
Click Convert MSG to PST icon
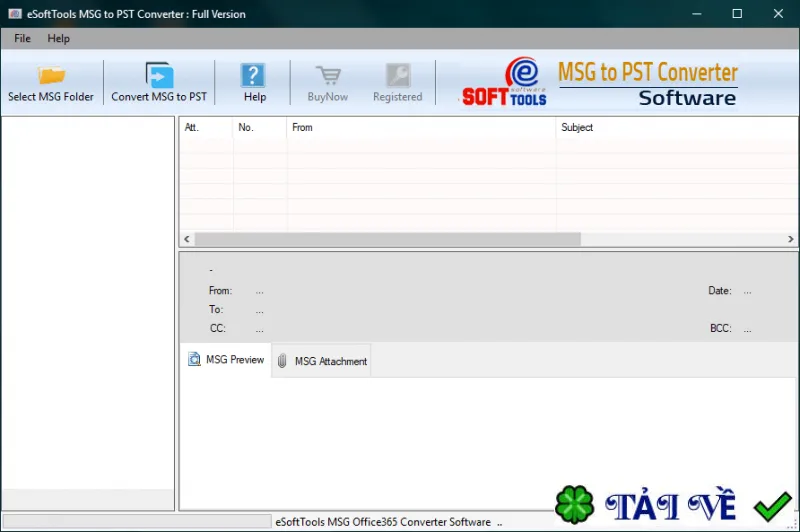click(x=159, y=75)
